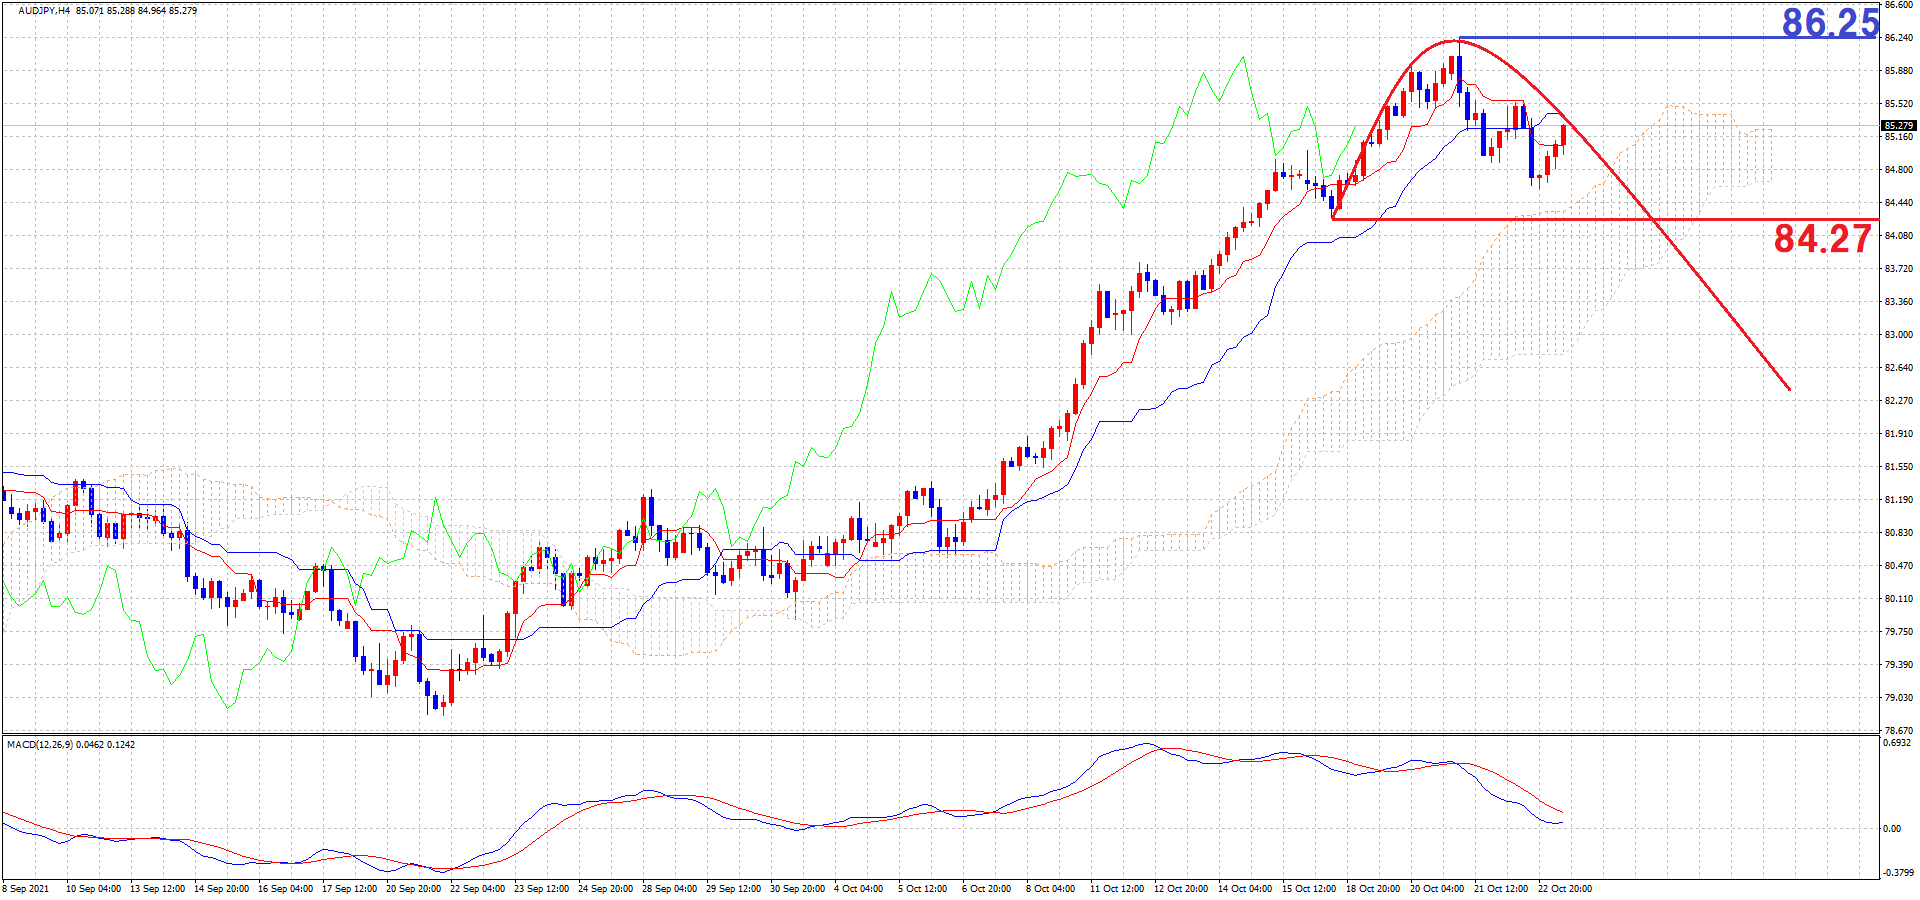The width and height of the screenshot is (1920, 900).
Task: Click the 78.670 bottom price scale value
Action: tap(1898, 731)
